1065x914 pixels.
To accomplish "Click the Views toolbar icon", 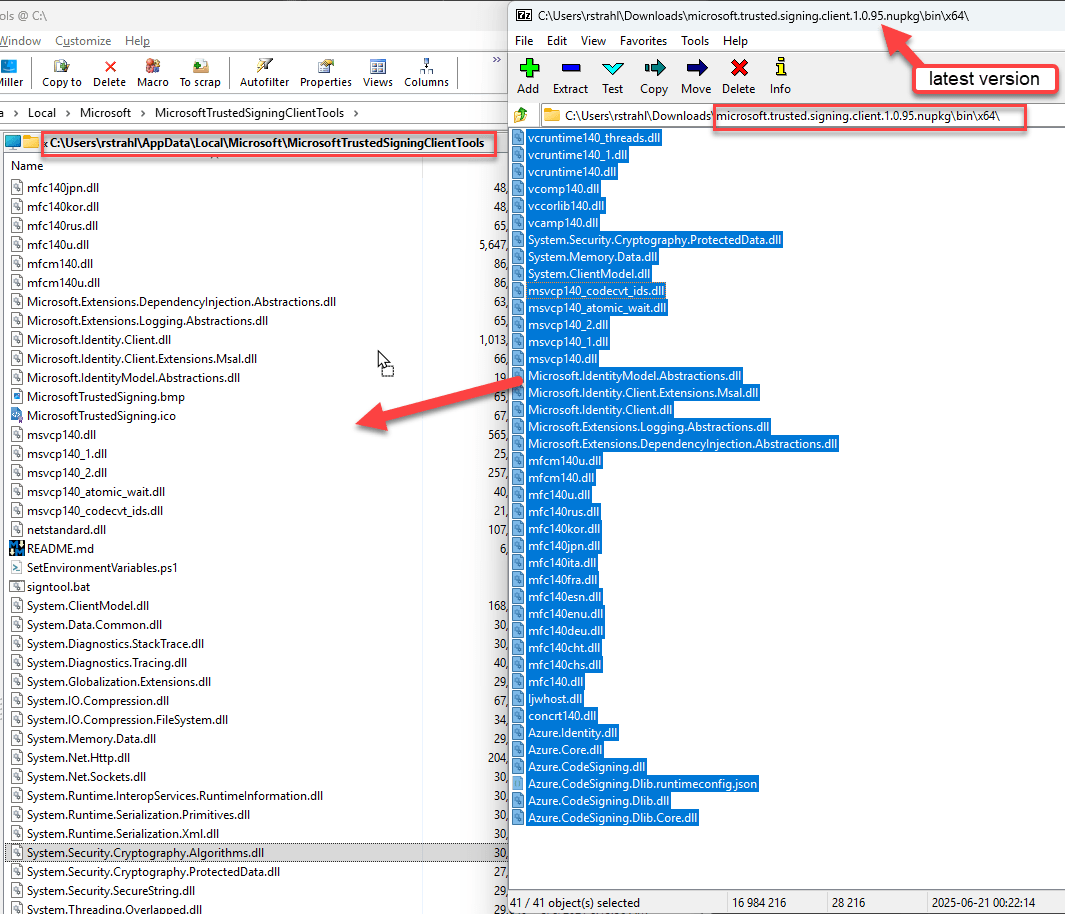I will pos(377,72).
